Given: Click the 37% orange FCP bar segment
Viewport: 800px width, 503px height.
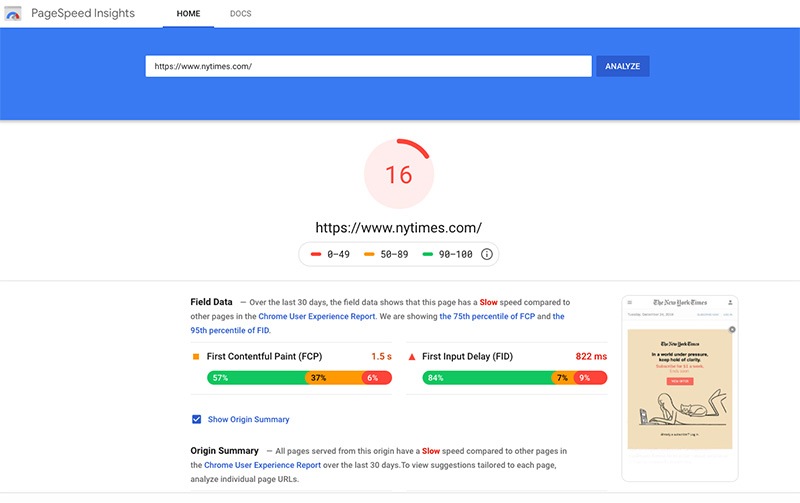Looking at the screenshot, I should 333,378.
